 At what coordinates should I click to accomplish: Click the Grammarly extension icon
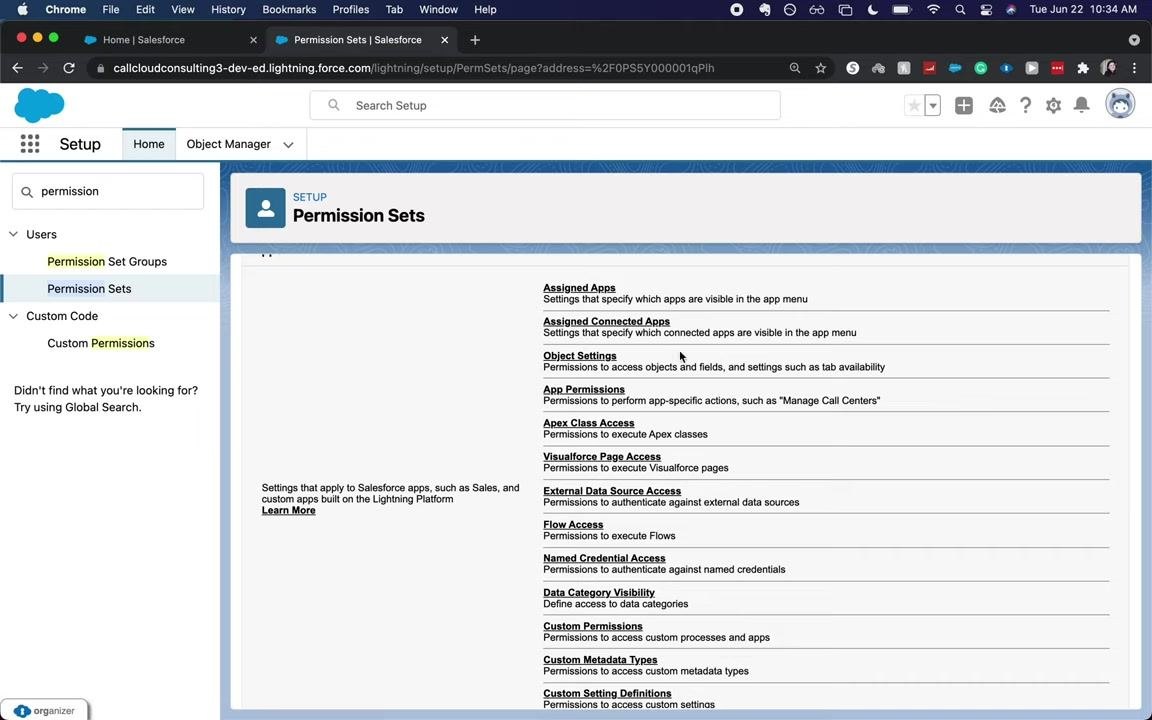[981, 68]
